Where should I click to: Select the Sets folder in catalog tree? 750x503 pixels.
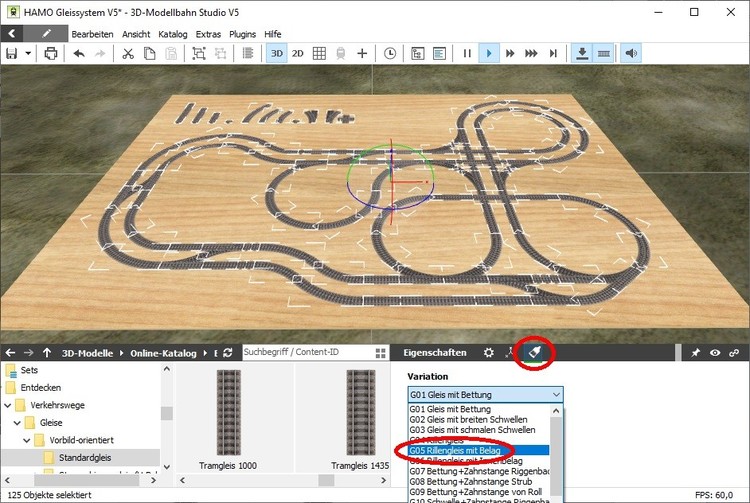click(x=29, y=370)
